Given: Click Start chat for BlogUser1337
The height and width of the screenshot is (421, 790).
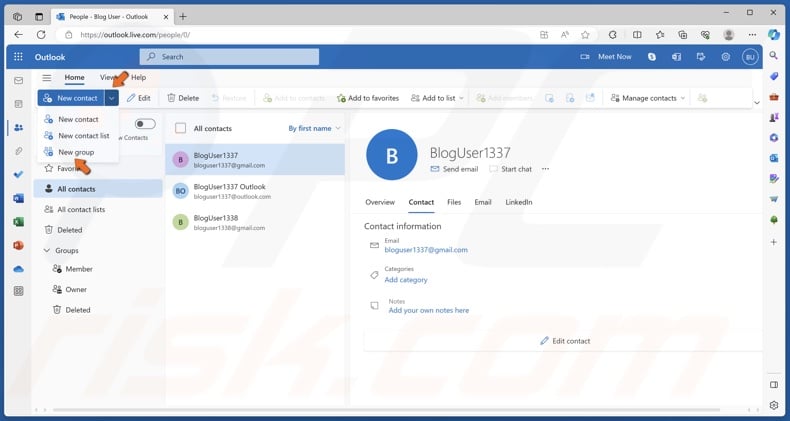Looking at the screenshot, I should 510,169.
